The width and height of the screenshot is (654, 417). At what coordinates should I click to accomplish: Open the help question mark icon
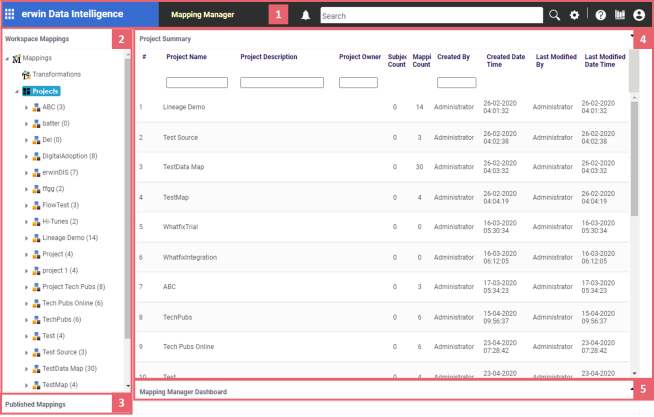coord(601,15)
